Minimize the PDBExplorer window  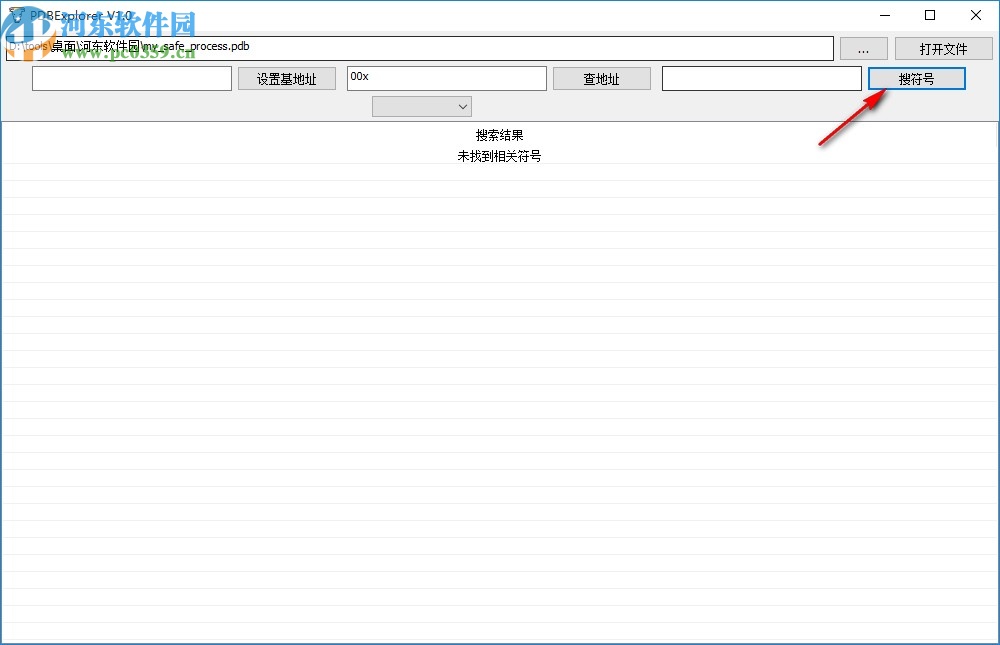click(x=884, y=15)
